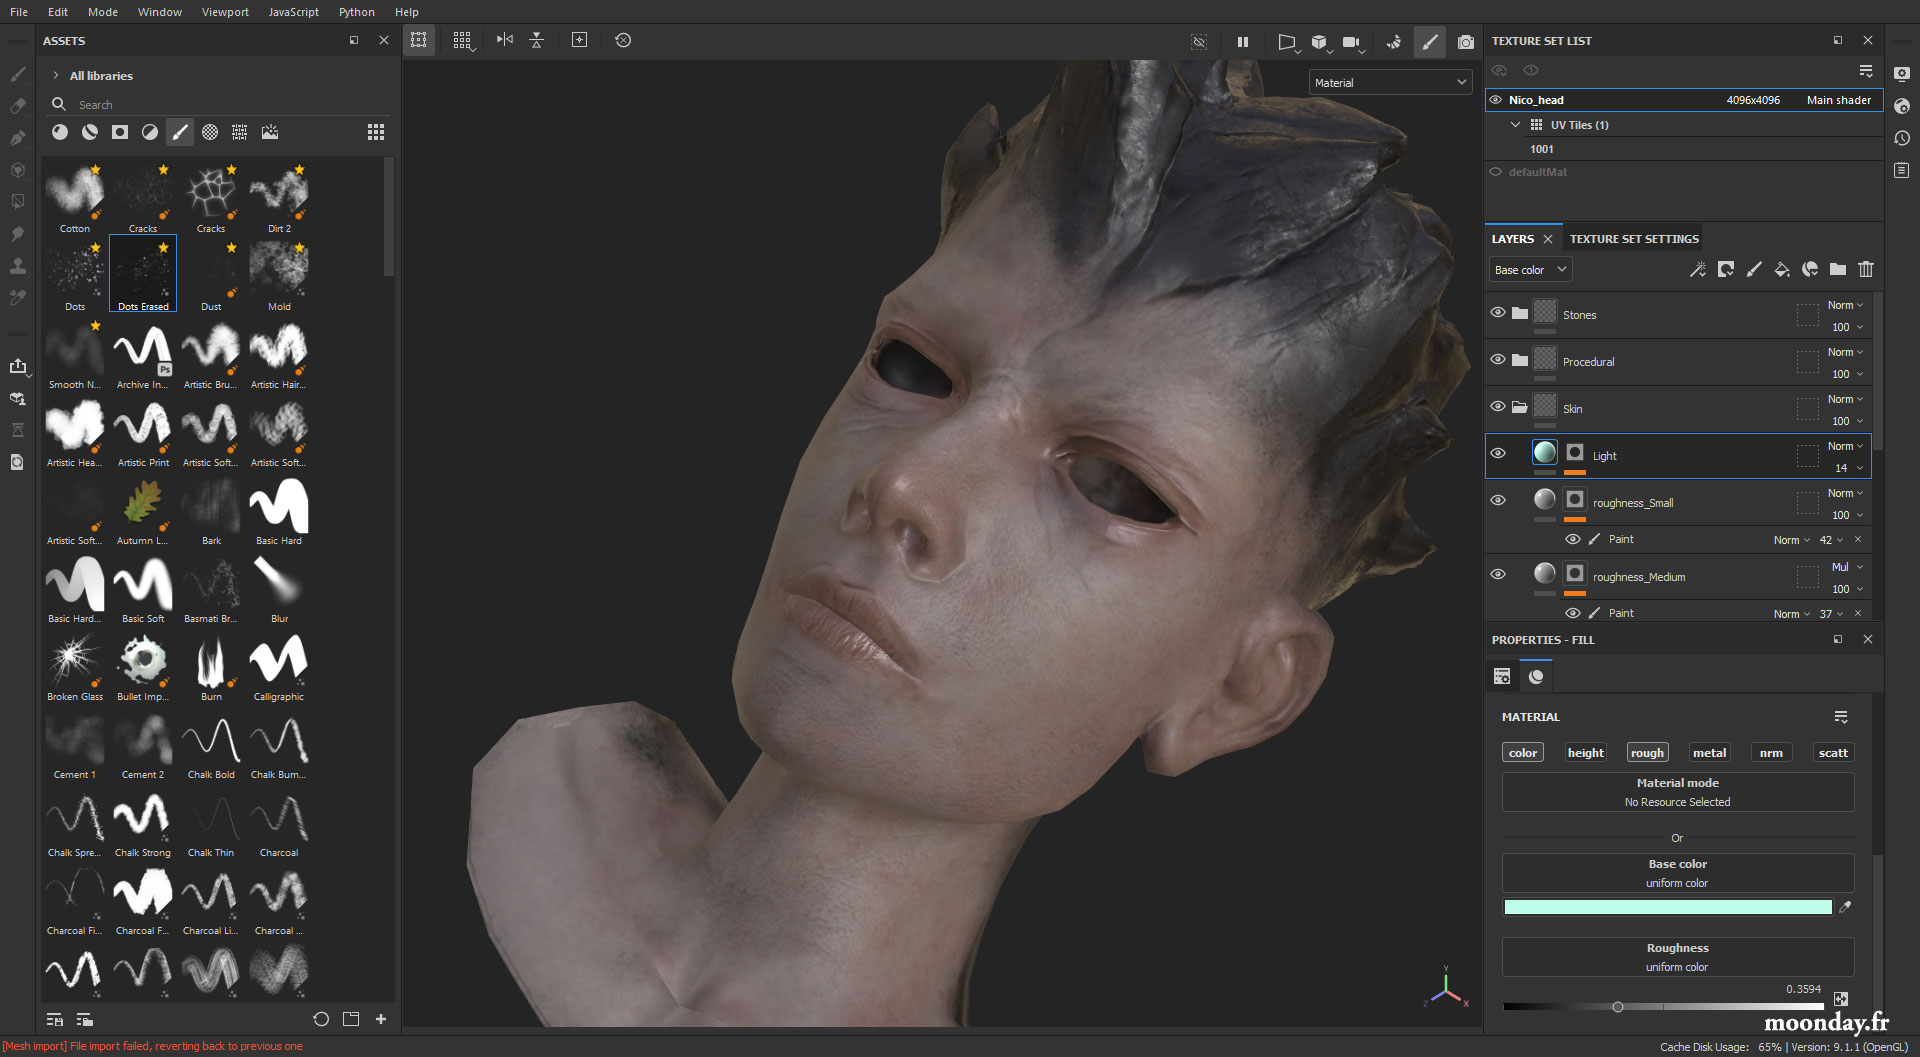
Task: Collapse the UV Tiles entry under Nico_head
Action: click(x=1516, y=124)
